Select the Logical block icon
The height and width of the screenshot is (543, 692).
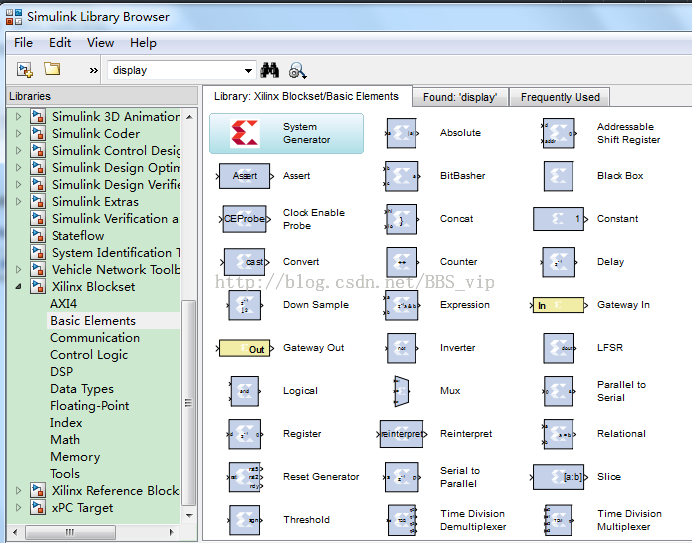244,391
